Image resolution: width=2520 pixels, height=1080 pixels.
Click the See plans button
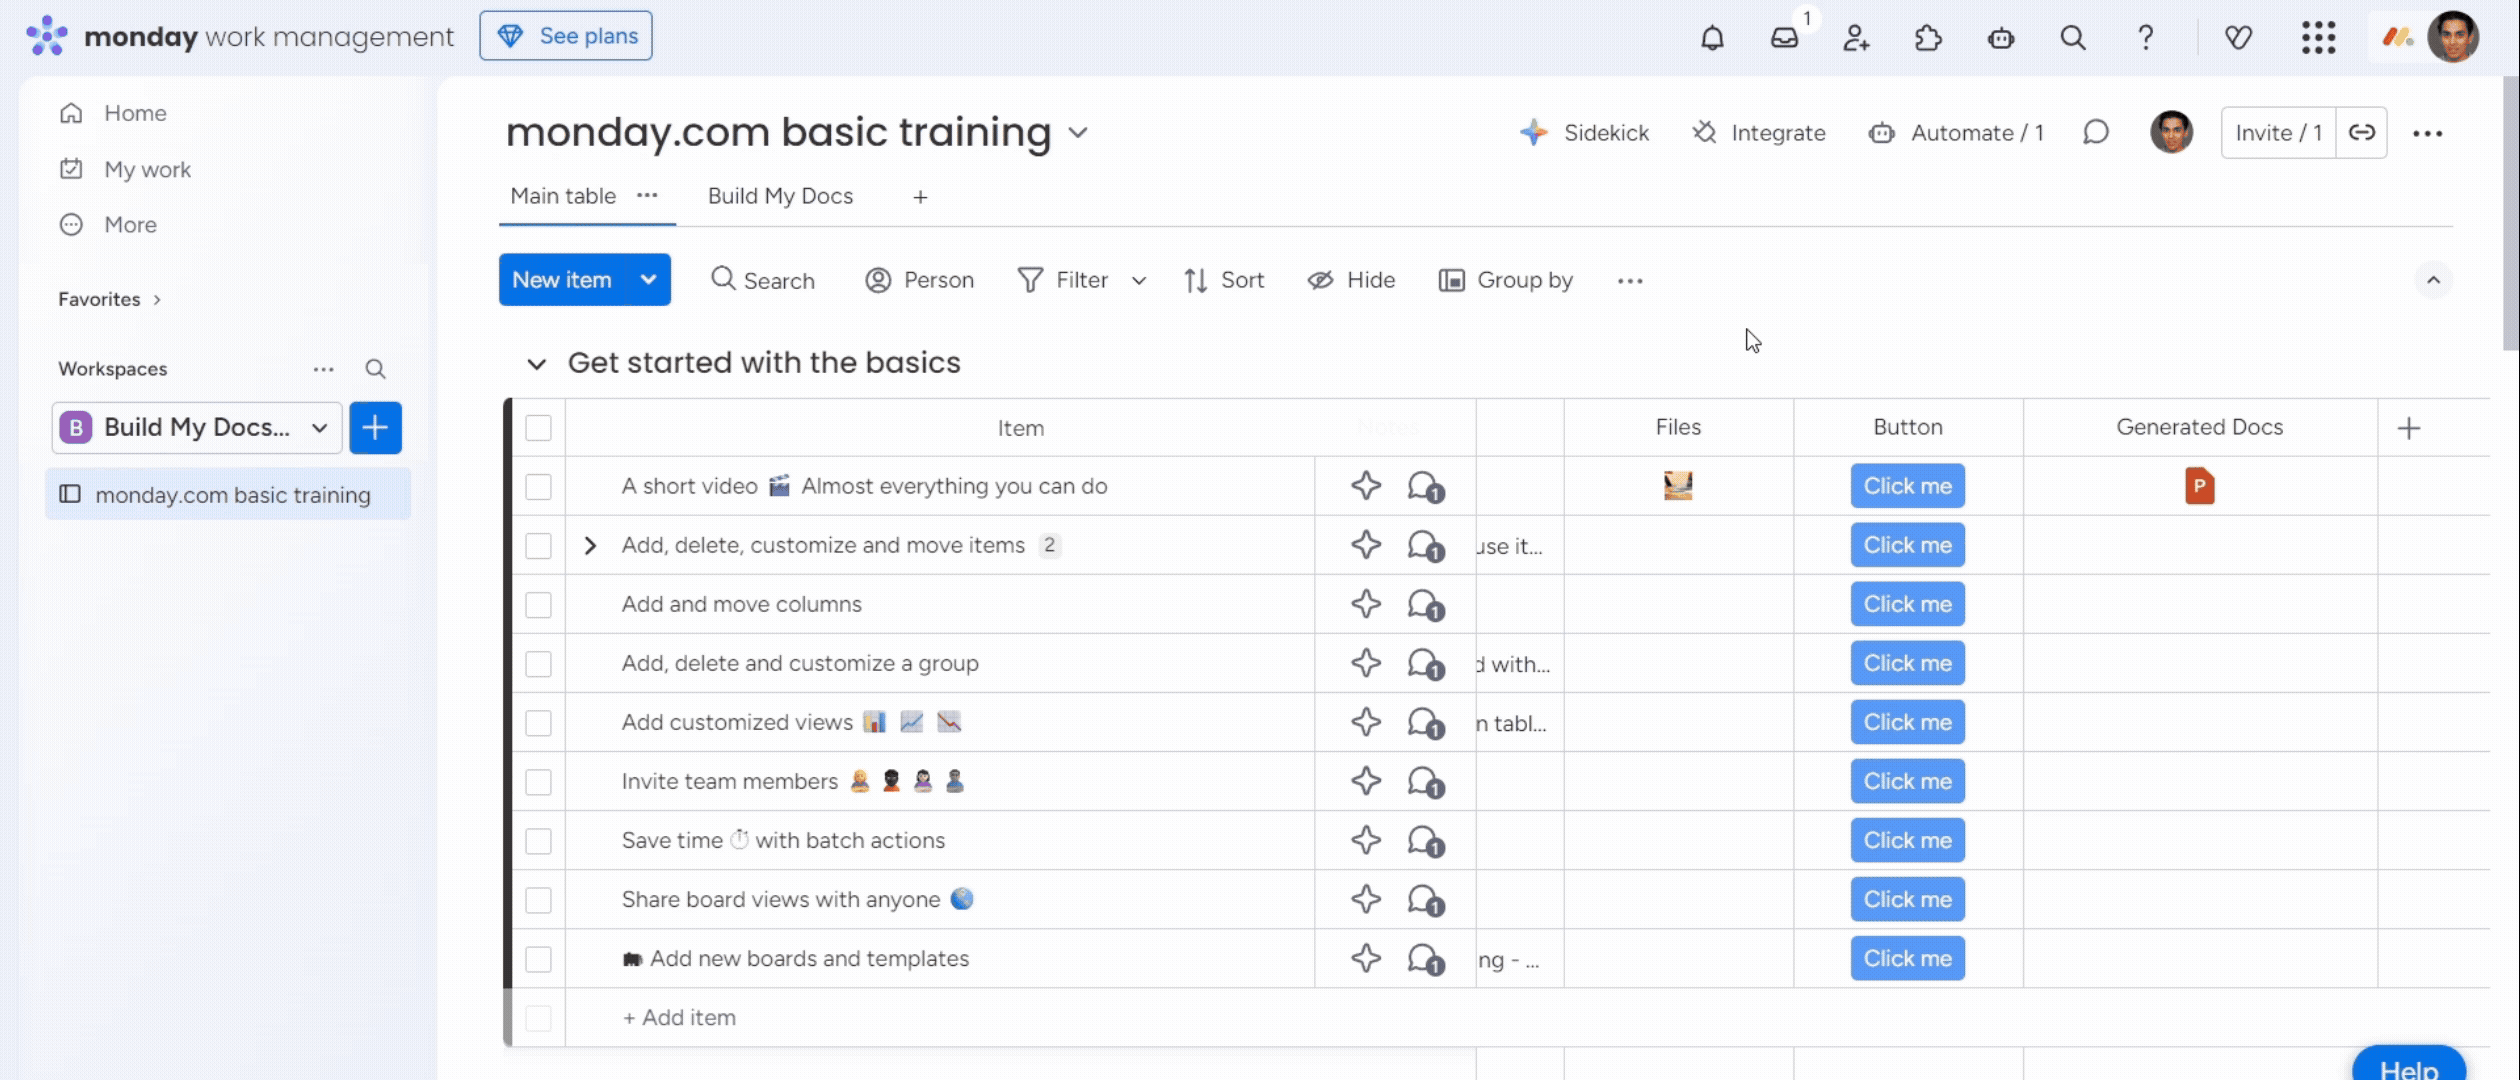(566, 36)
